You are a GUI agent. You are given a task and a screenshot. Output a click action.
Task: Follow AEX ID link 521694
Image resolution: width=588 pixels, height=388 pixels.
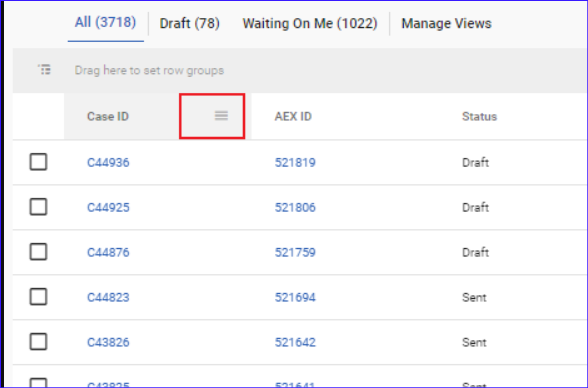tap(295, 298)
